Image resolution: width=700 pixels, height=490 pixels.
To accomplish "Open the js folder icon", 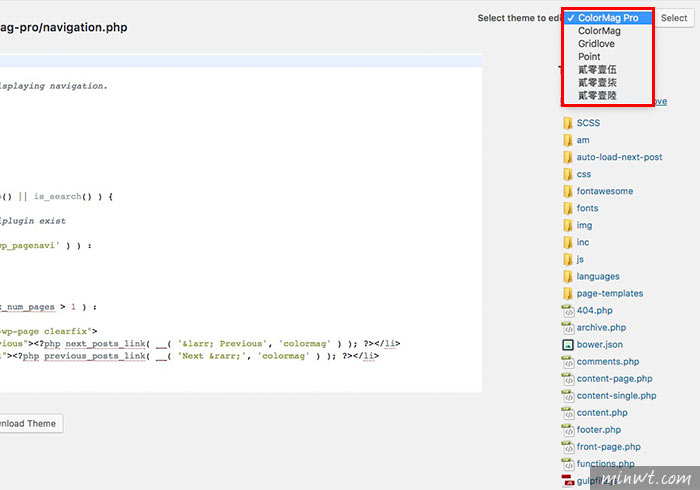I will 567,259.
